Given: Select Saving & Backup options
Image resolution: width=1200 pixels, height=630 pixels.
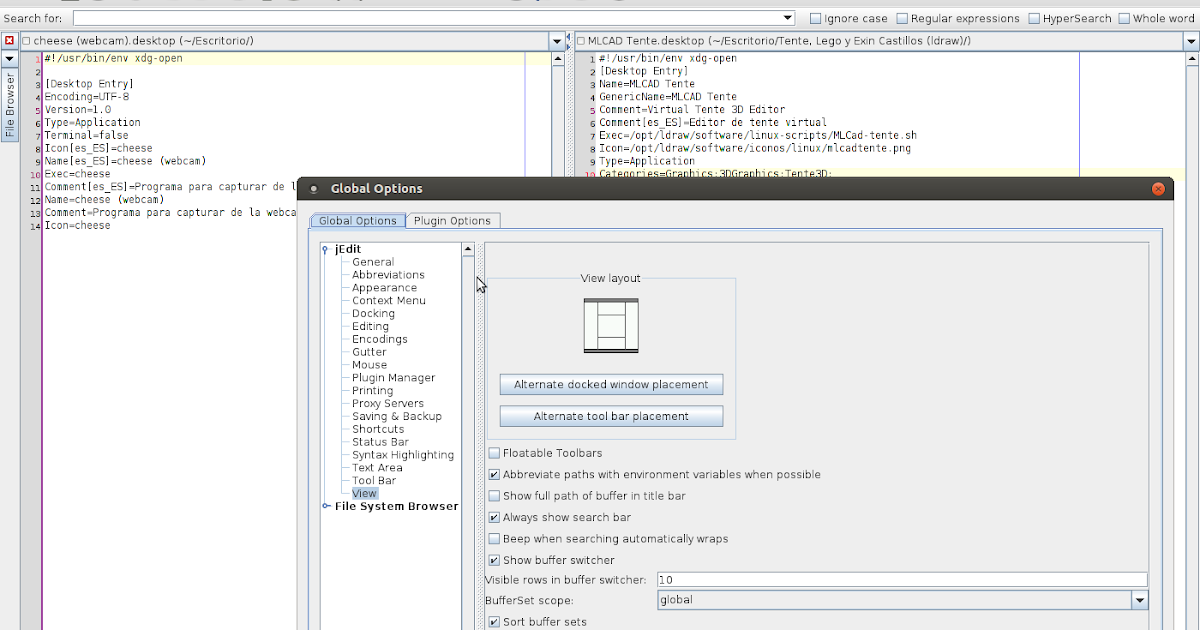Looking at the screenshot, I should click(396, 416).
